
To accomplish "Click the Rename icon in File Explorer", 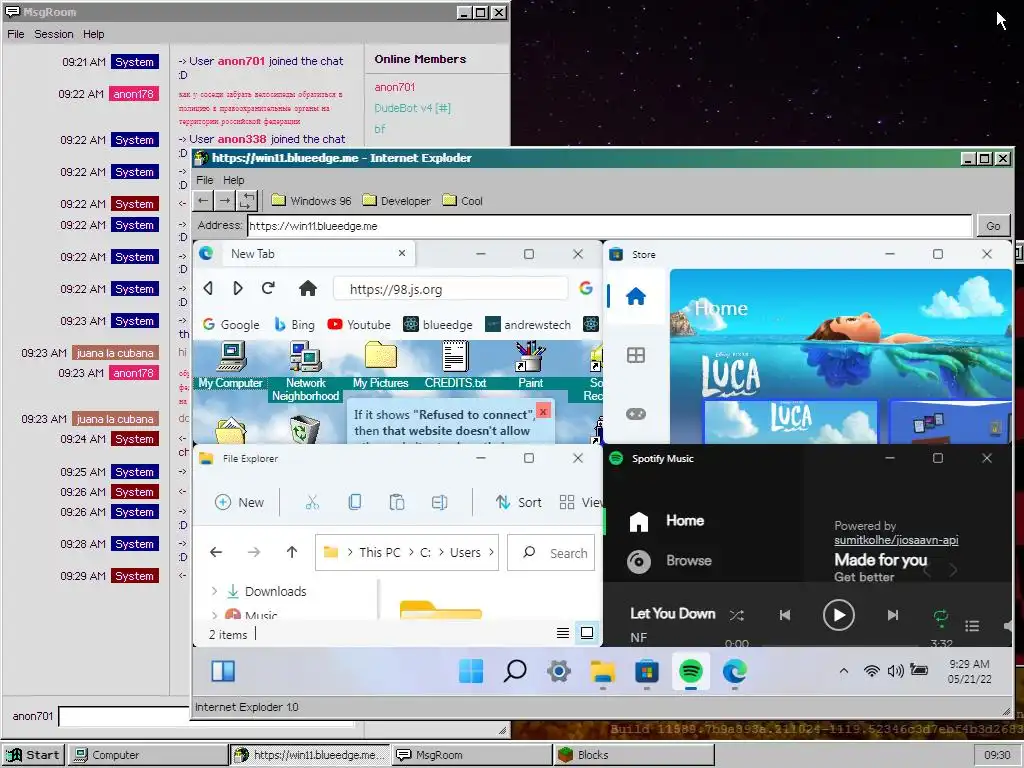I will 439,502.
